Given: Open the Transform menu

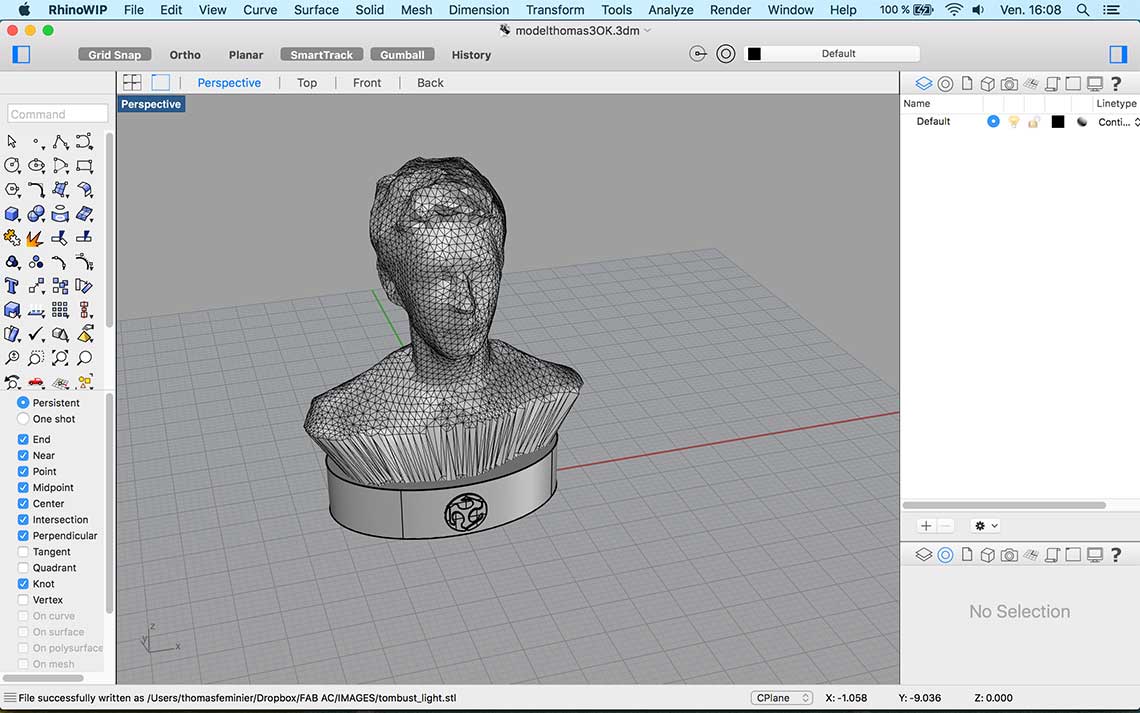Looking at the screenshot, I should tap(555, 10).
